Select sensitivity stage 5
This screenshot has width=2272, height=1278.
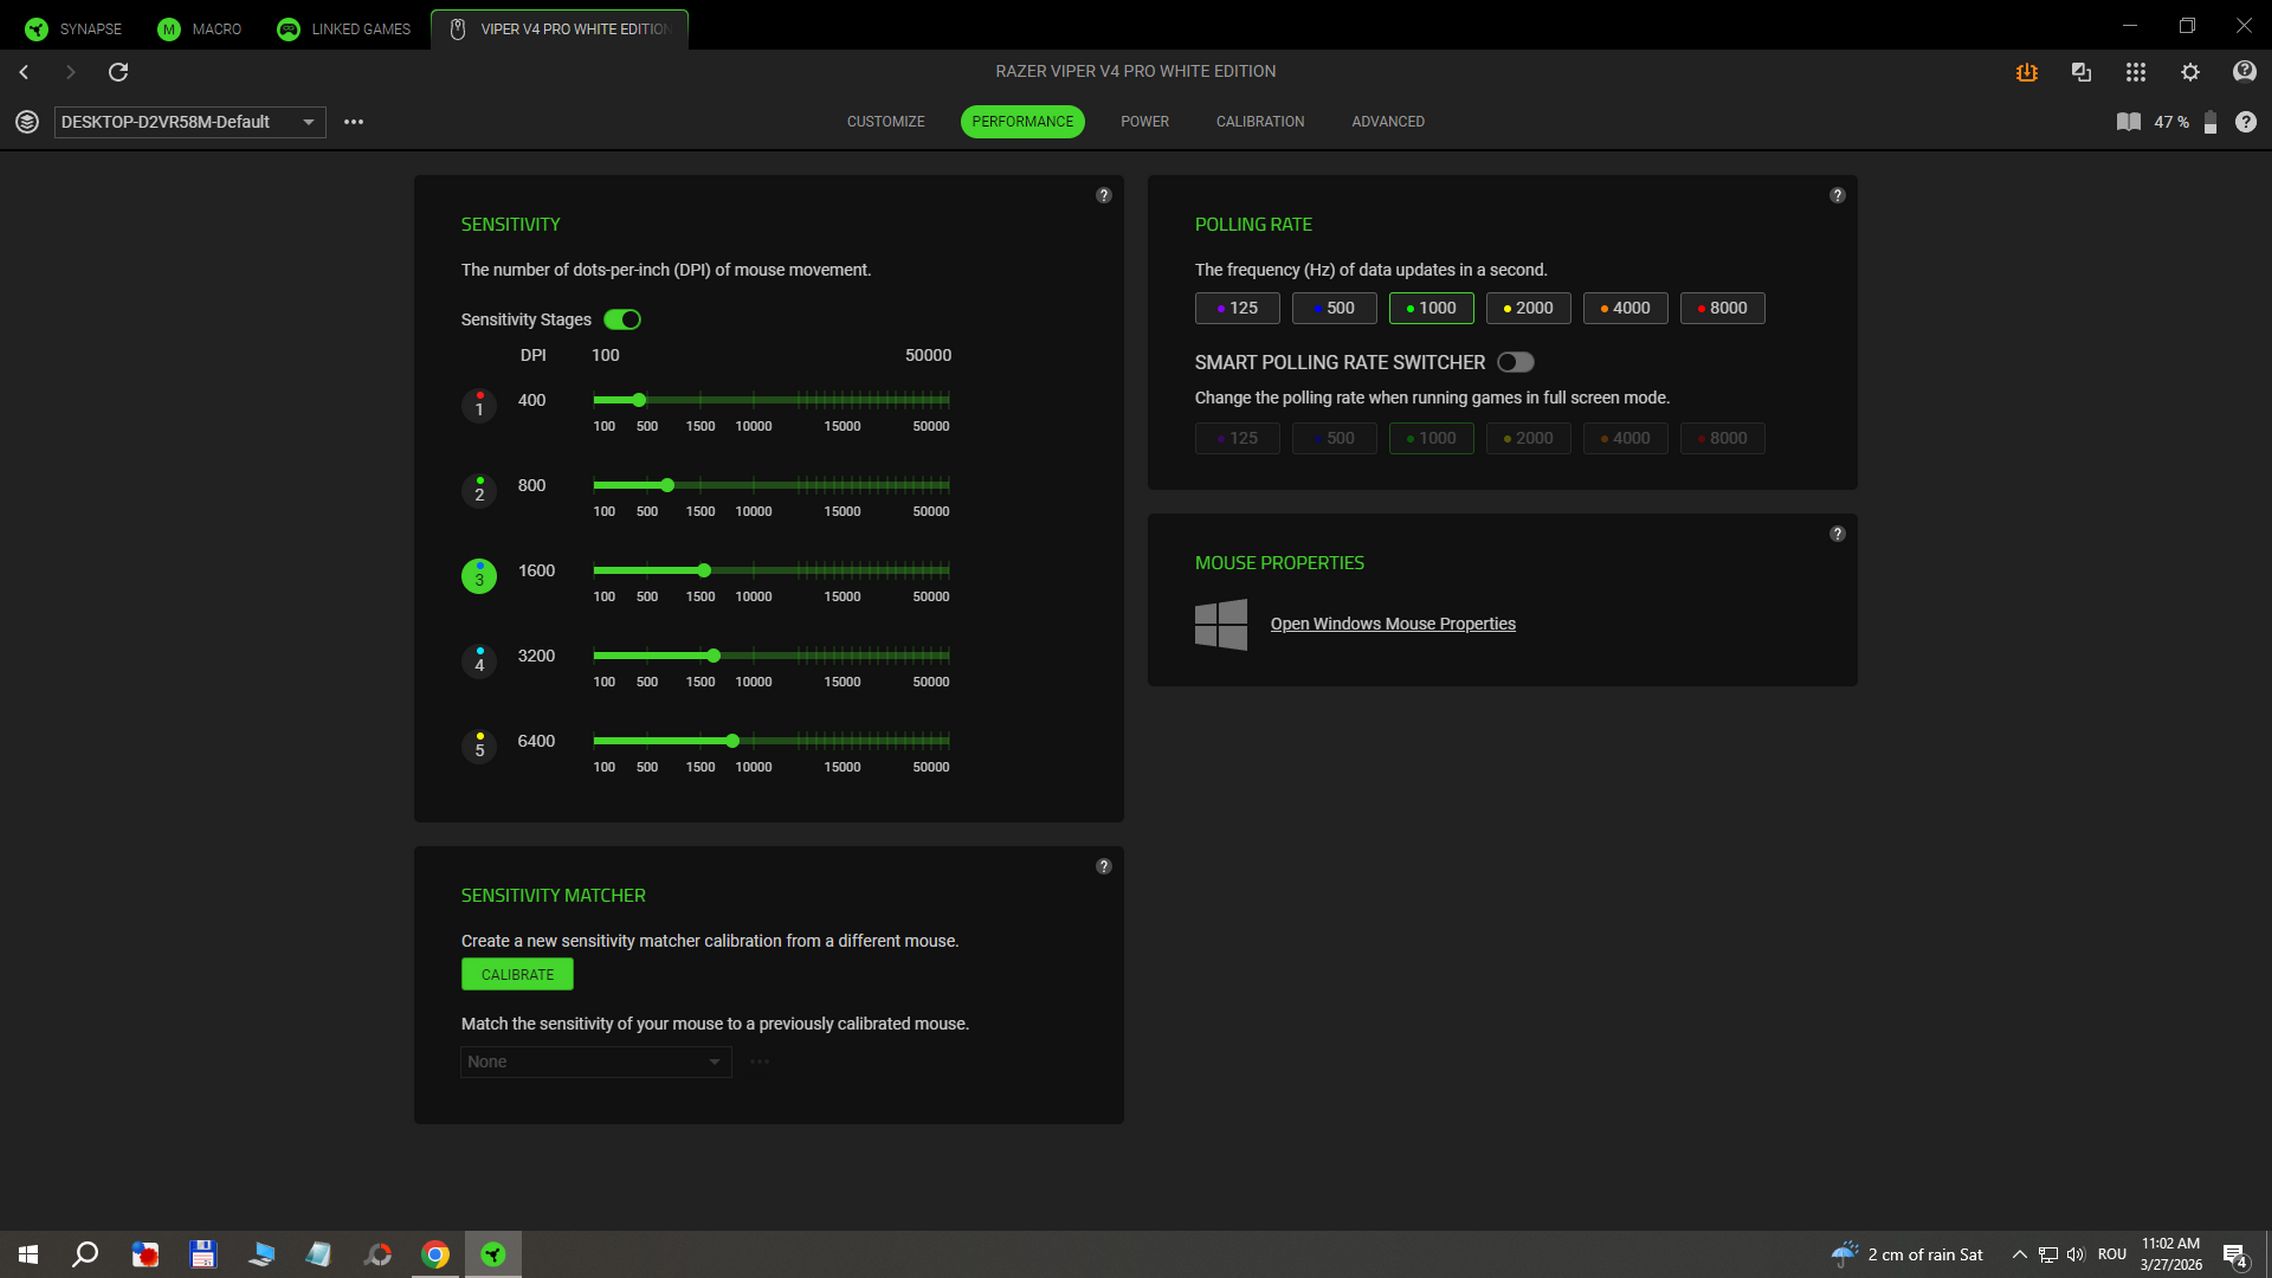click(479, 746)
